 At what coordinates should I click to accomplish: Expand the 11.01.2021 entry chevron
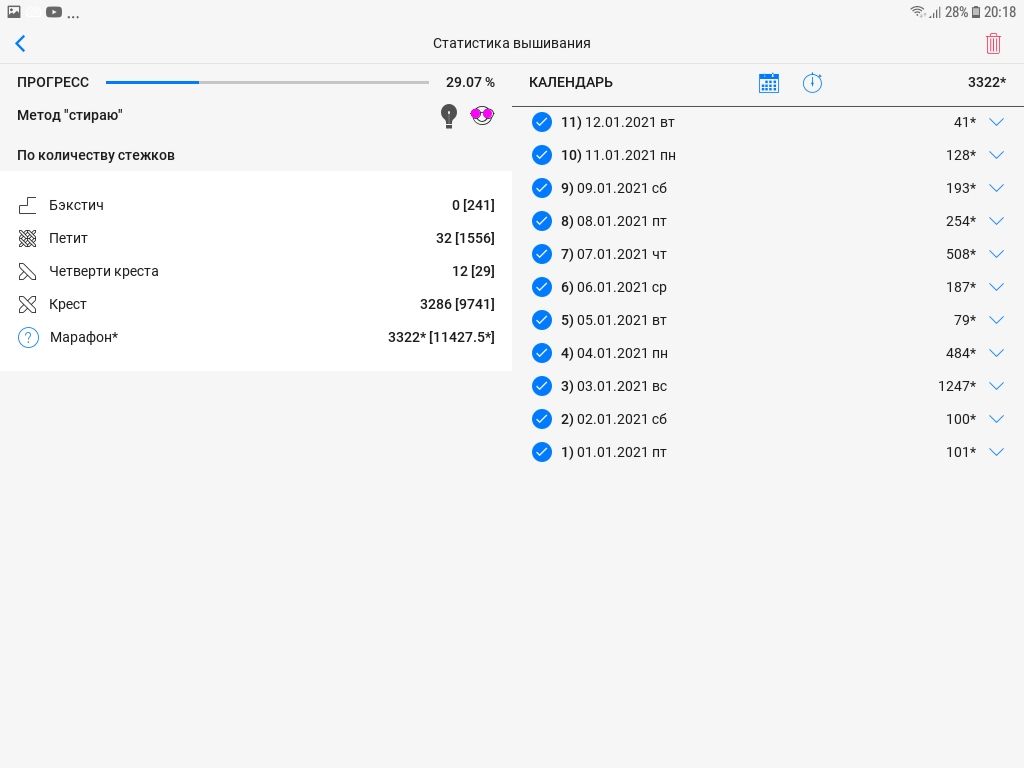click(x=996, y=155)
